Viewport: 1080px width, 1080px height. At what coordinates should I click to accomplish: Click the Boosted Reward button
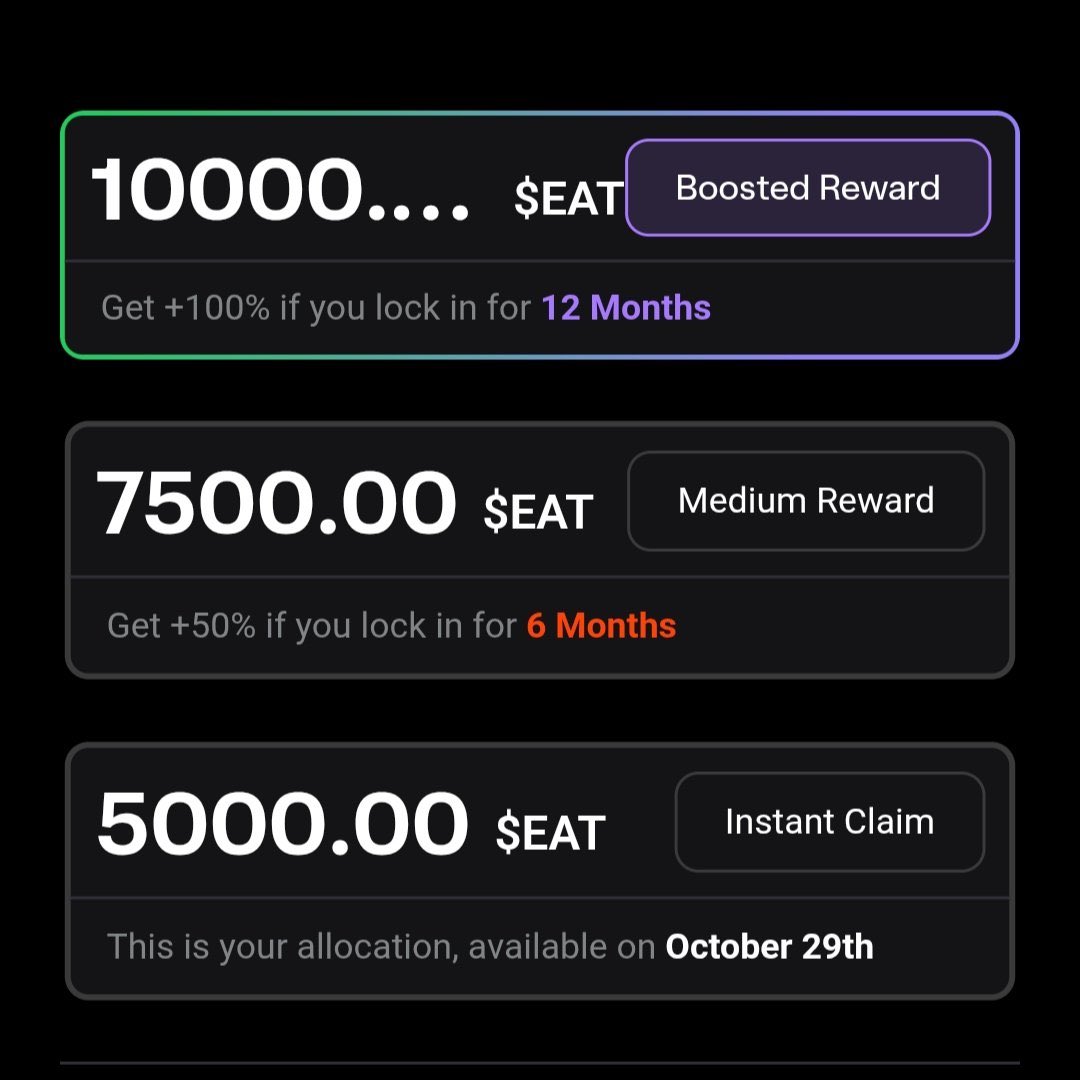pyautogui.click(x=808, y=188)
